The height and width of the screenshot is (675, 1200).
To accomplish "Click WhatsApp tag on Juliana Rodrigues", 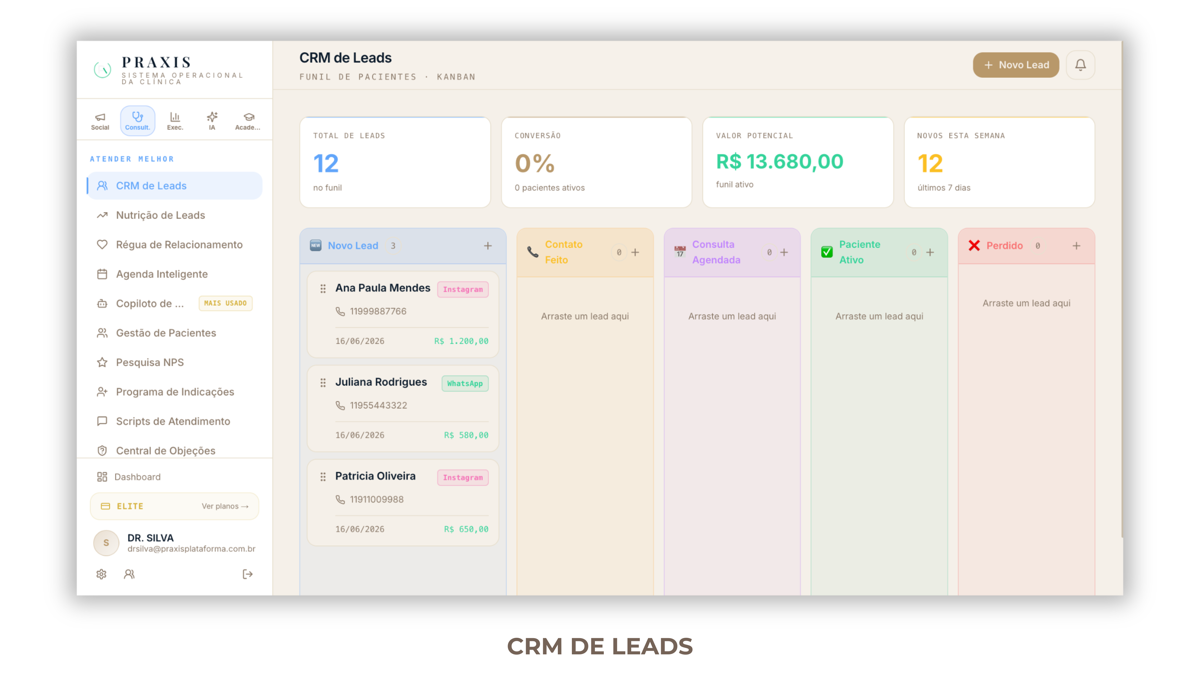I will coord(465,383).
